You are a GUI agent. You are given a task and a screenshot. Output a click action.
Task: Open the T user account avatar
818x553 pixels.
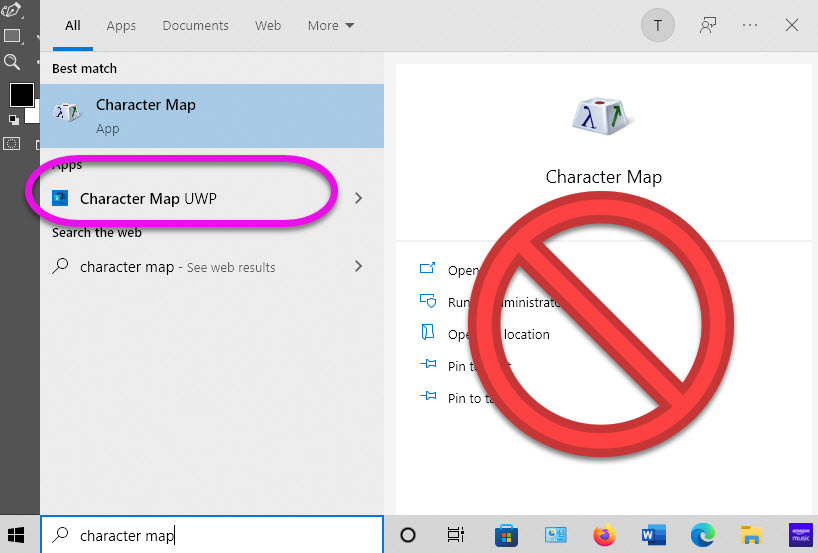coord(657,25)
